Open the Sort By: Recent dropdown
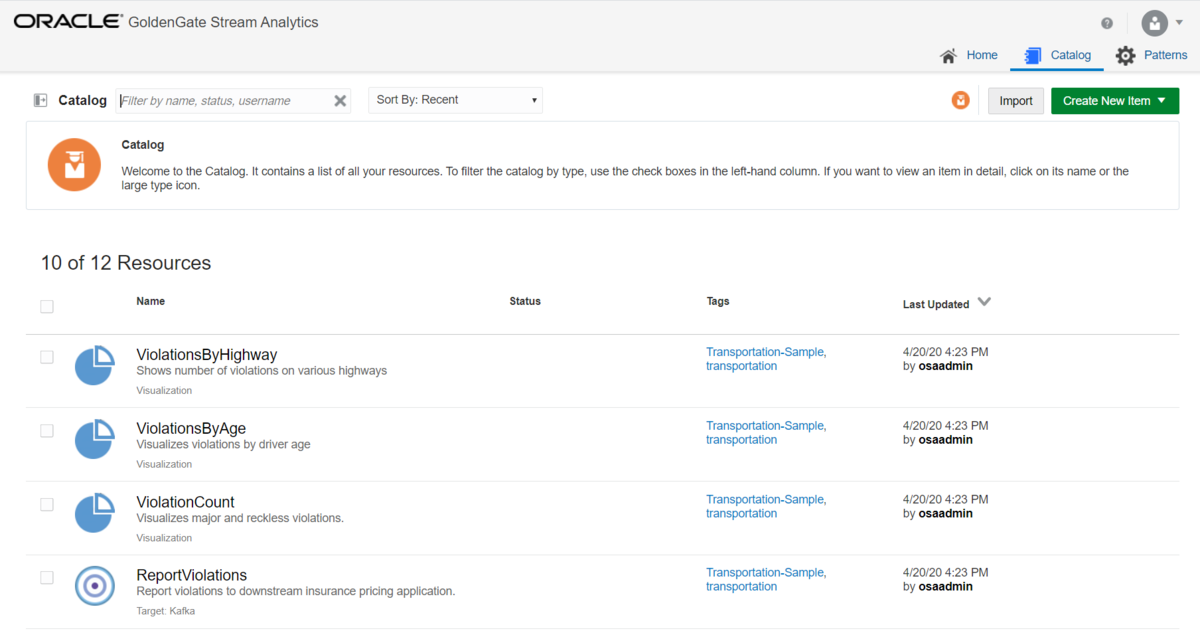Image resolution: width=1200 pixels, height=631 pixels. (x=456, y=100)
